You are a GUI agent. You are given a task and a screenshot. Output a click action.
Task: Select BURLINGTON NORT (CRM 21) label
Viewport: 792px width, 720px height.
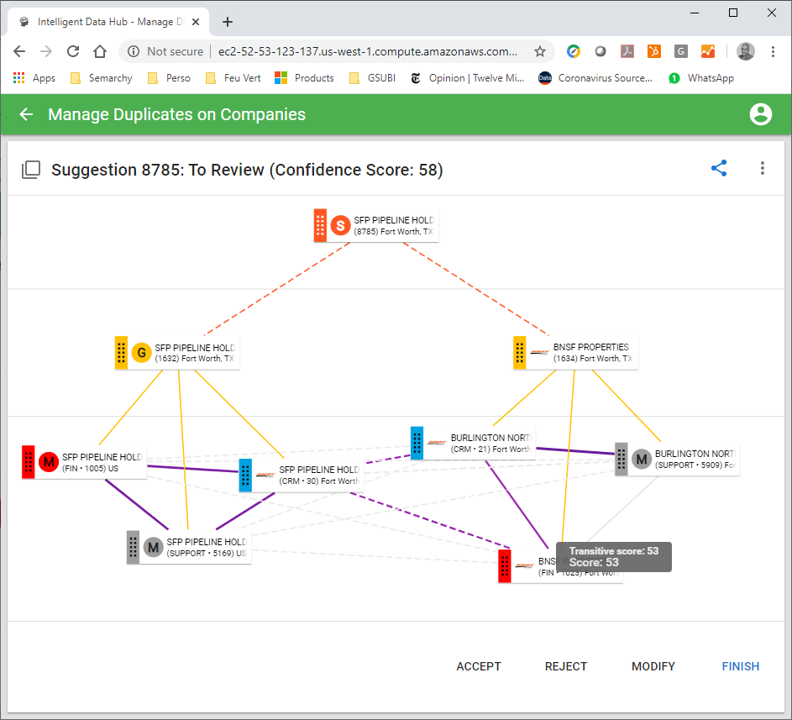pyautogui.click(x=490, y=443)
